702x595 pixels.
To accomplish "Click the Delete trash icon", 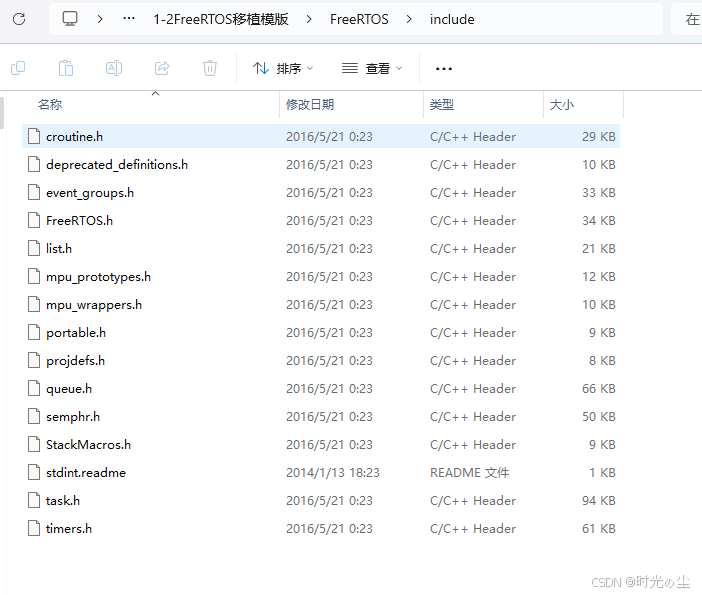I will tap(210, 68).
